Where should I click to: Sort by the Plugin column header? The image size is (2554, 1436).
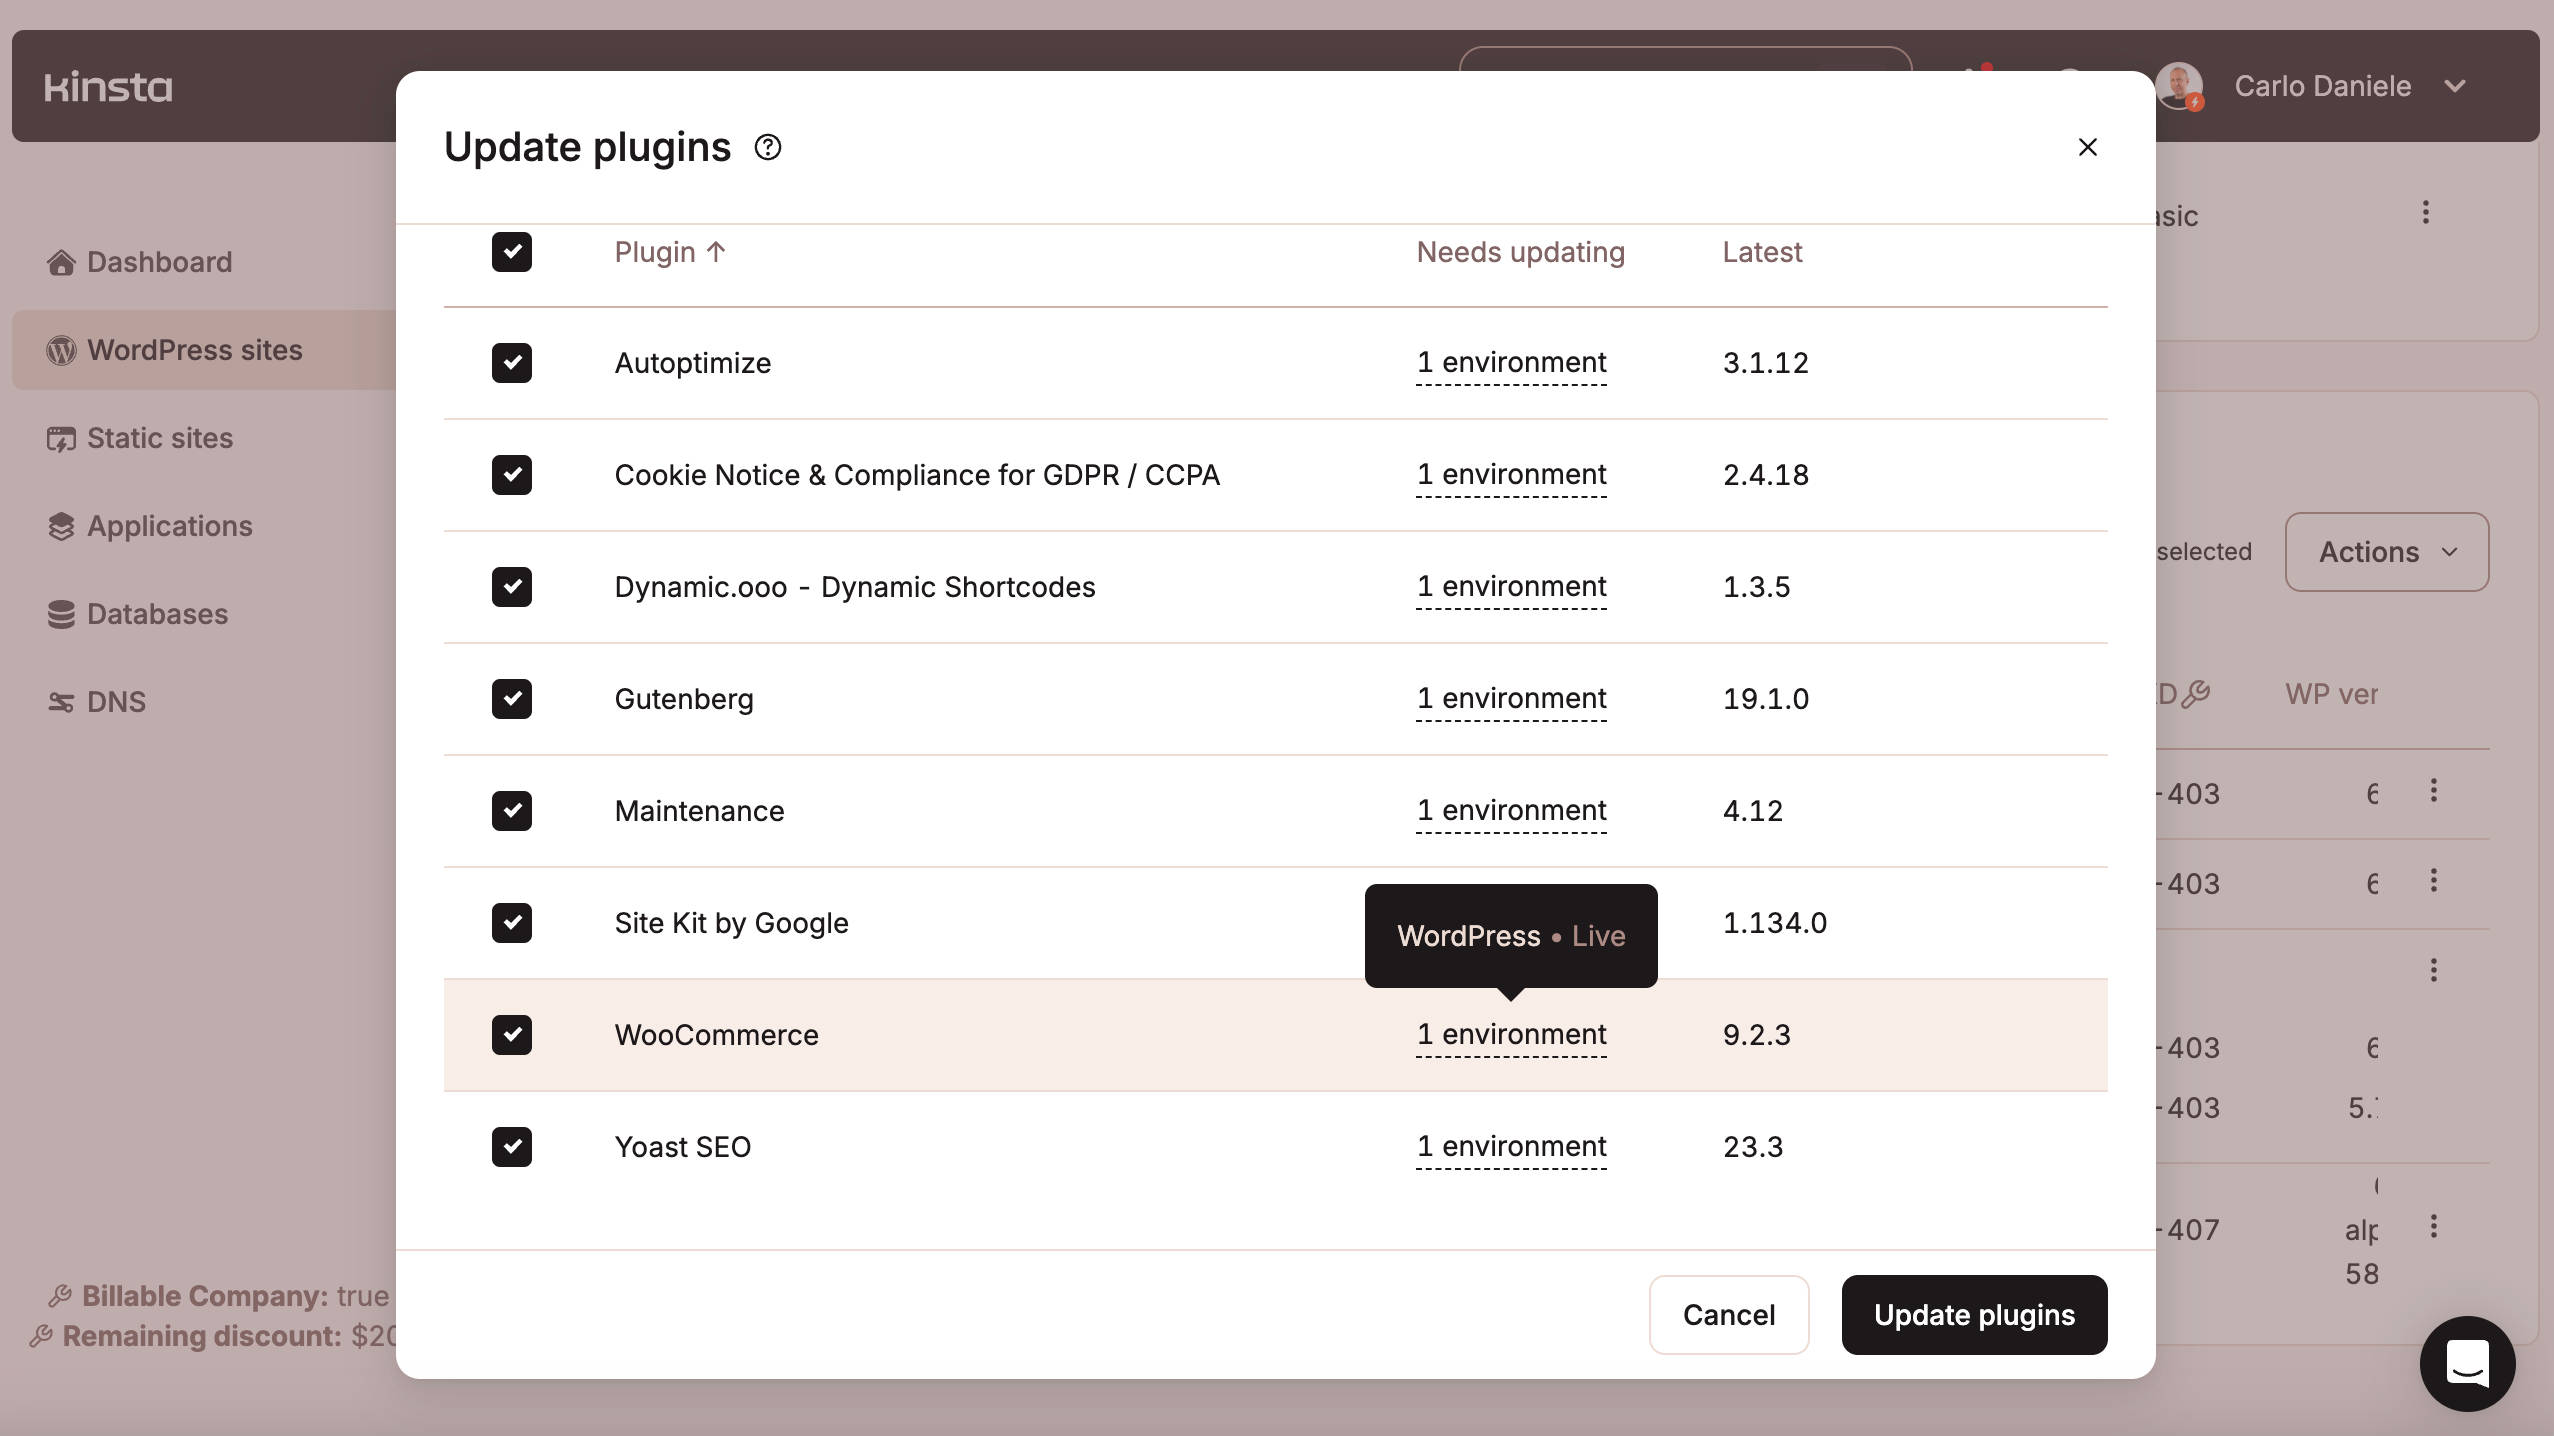tap(669, 252)
